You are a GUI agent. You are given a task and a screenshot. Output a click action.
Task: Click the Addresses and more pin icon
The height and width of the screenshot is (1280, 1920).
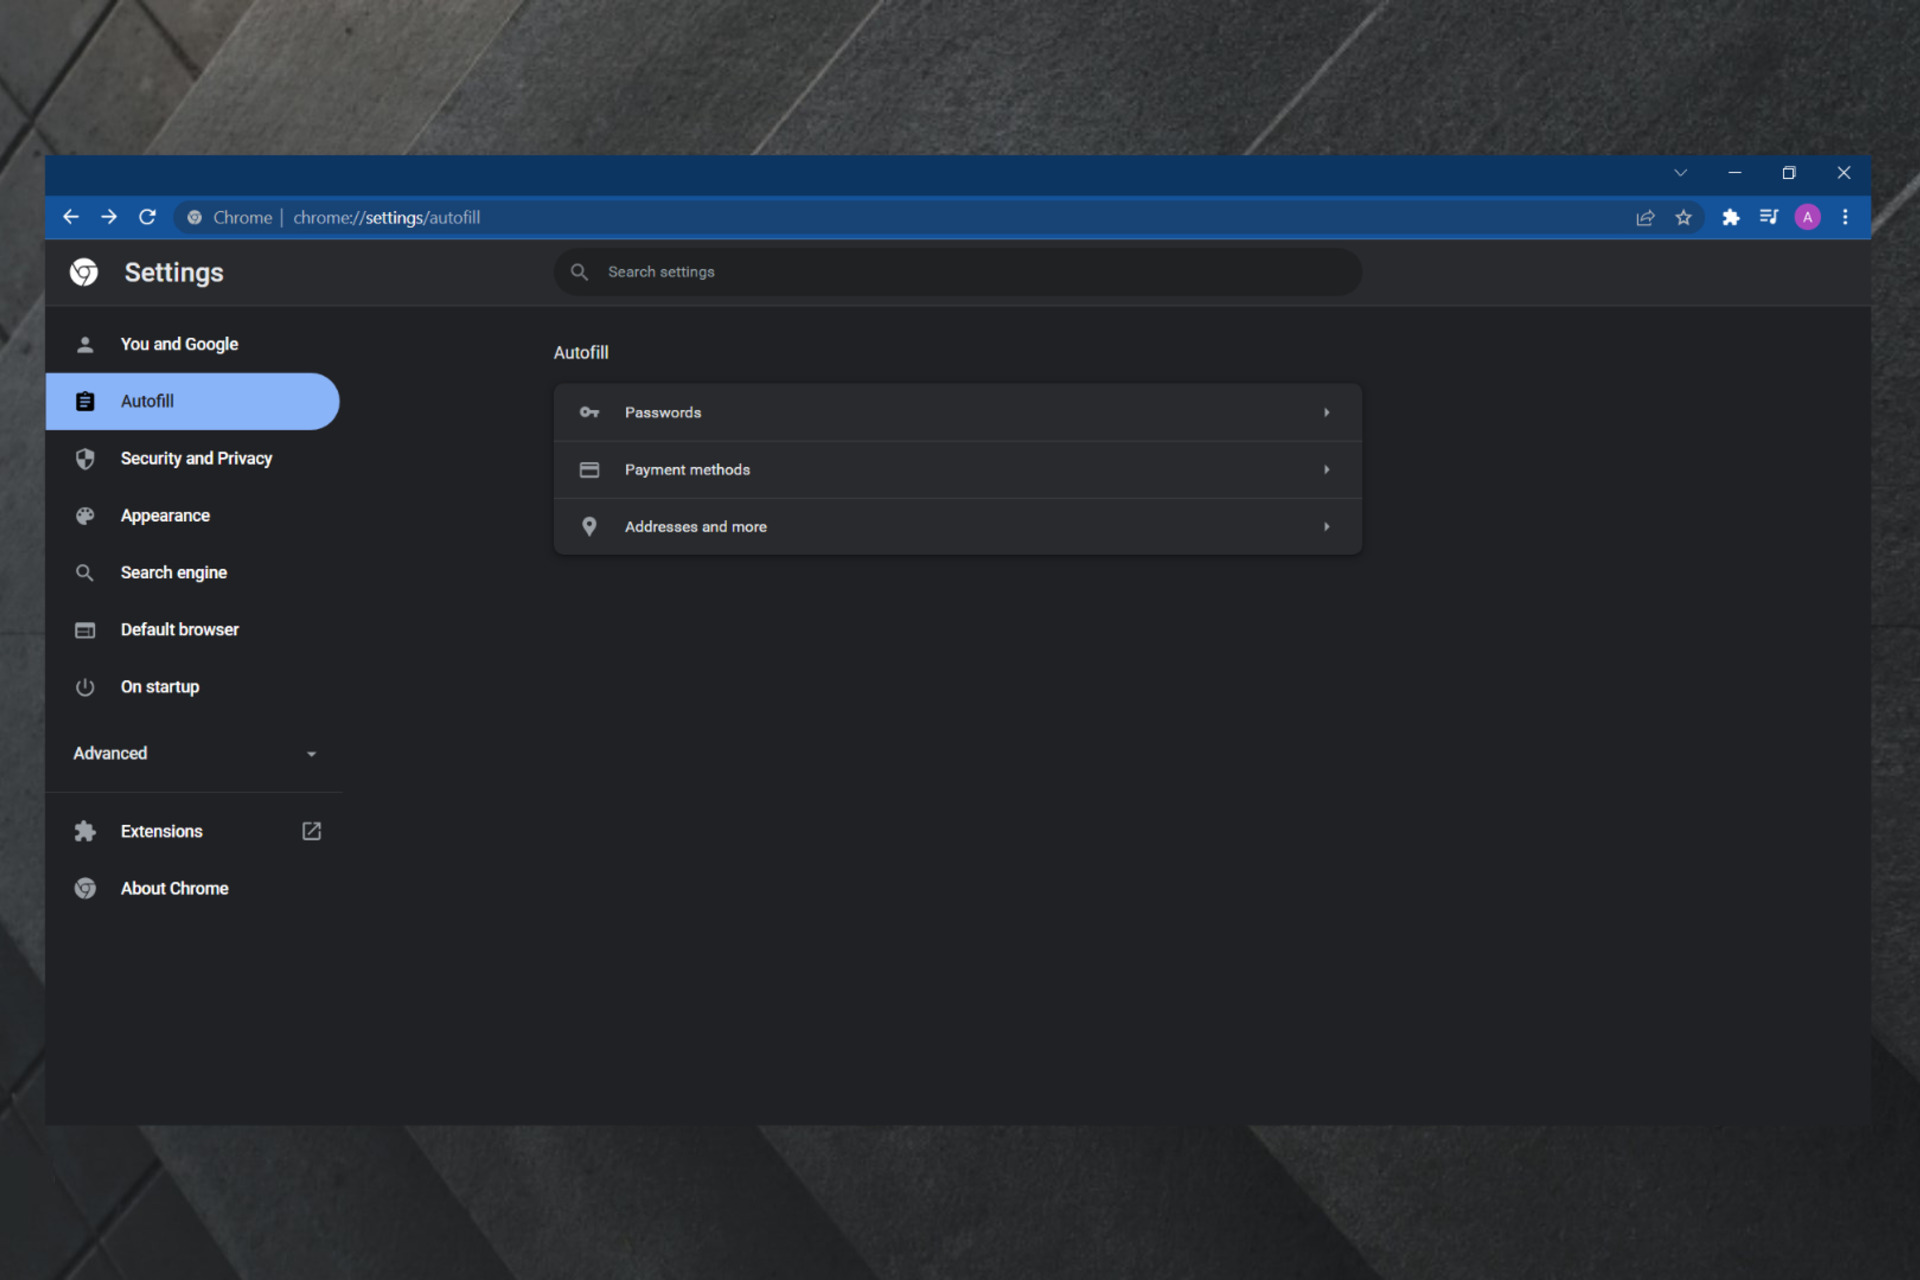pos(589,526)
